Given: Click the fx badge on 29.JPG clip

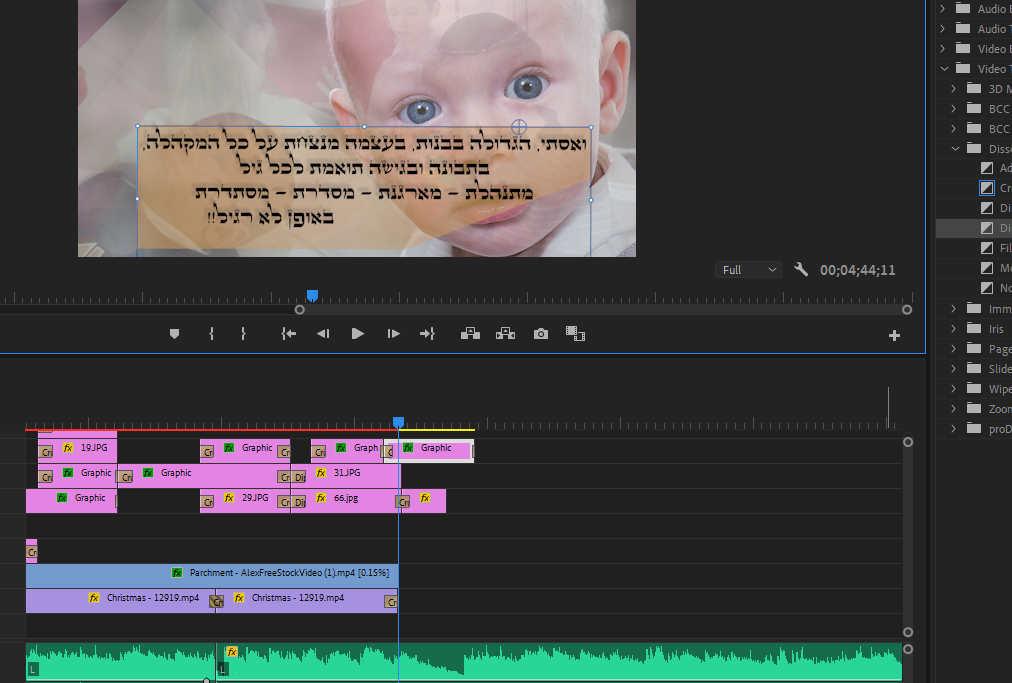Looking at the screenshot, I should coord(229,498).
